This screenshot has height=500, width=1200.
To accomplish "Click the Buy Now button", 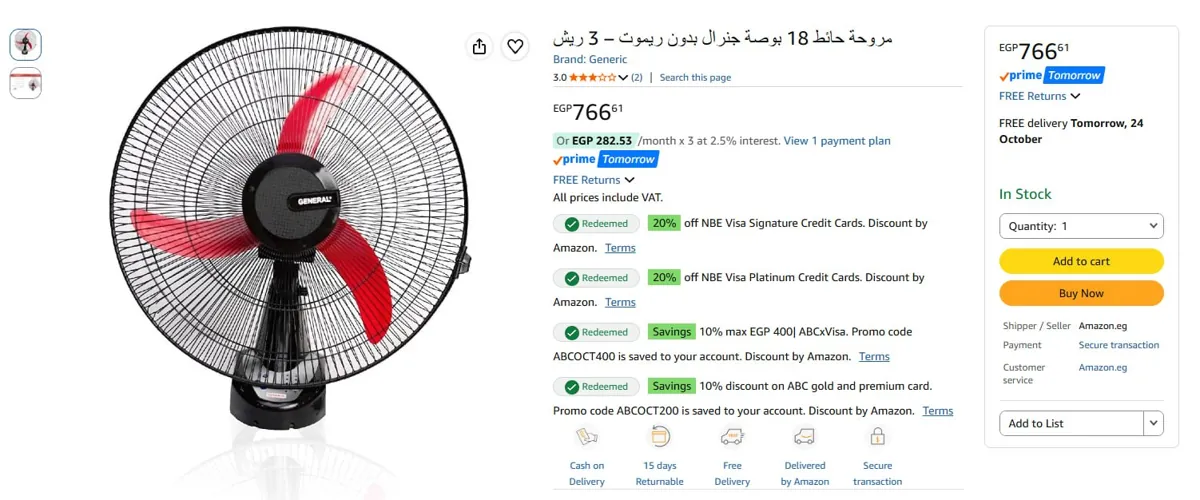I will point(1081,293).
